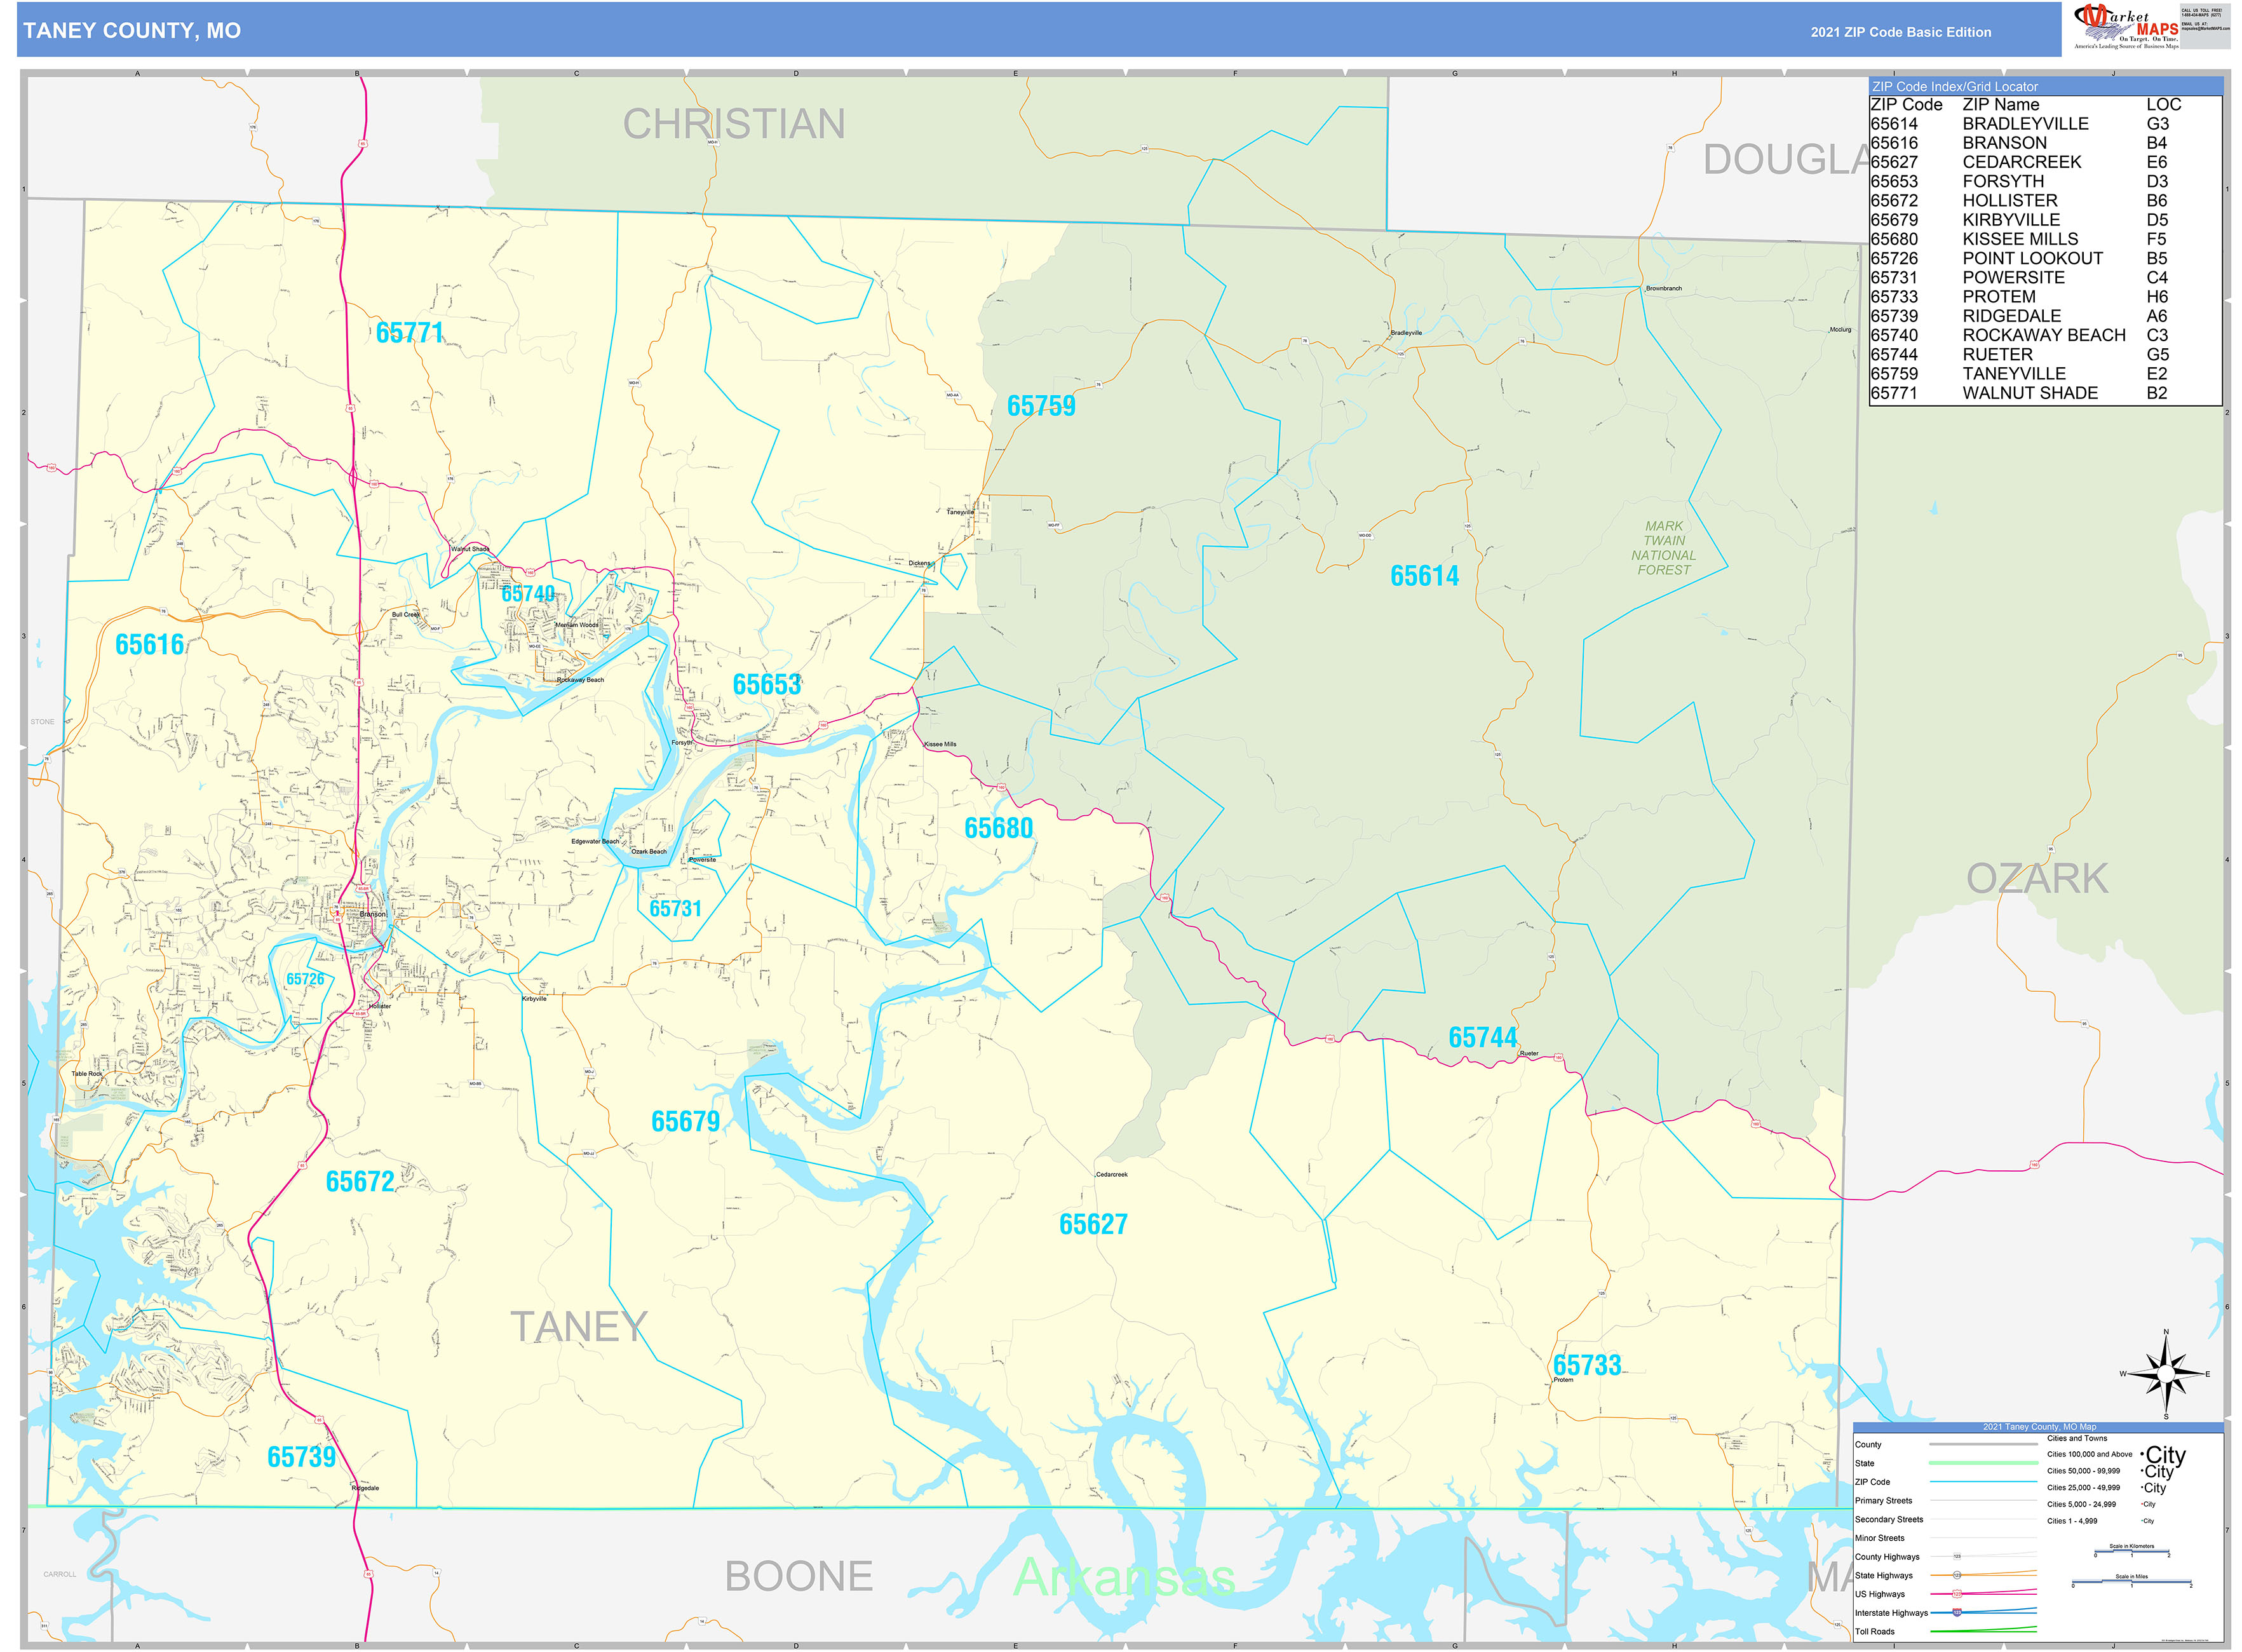Click the "2021 ZIP Code Basic Edition" header text
Image resolution: width=2242 pixels, height=1652 pixels.
click(1900, 32)
